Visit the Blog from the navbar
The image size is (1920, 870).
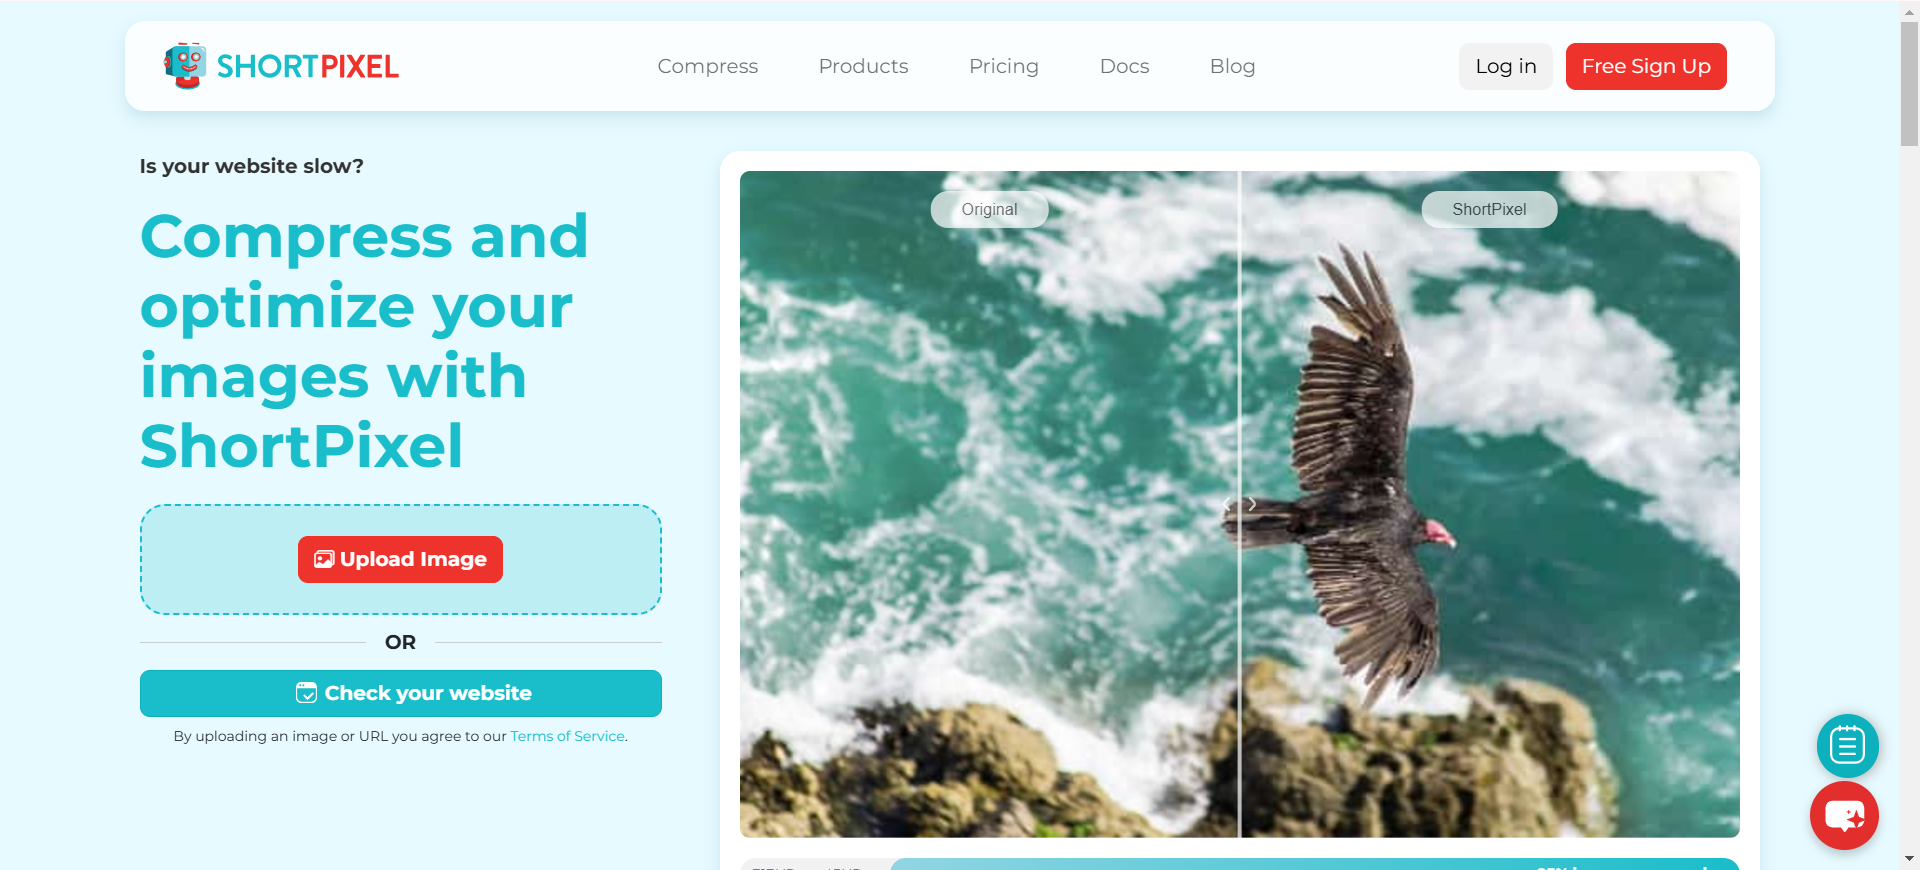point(1232,66)
